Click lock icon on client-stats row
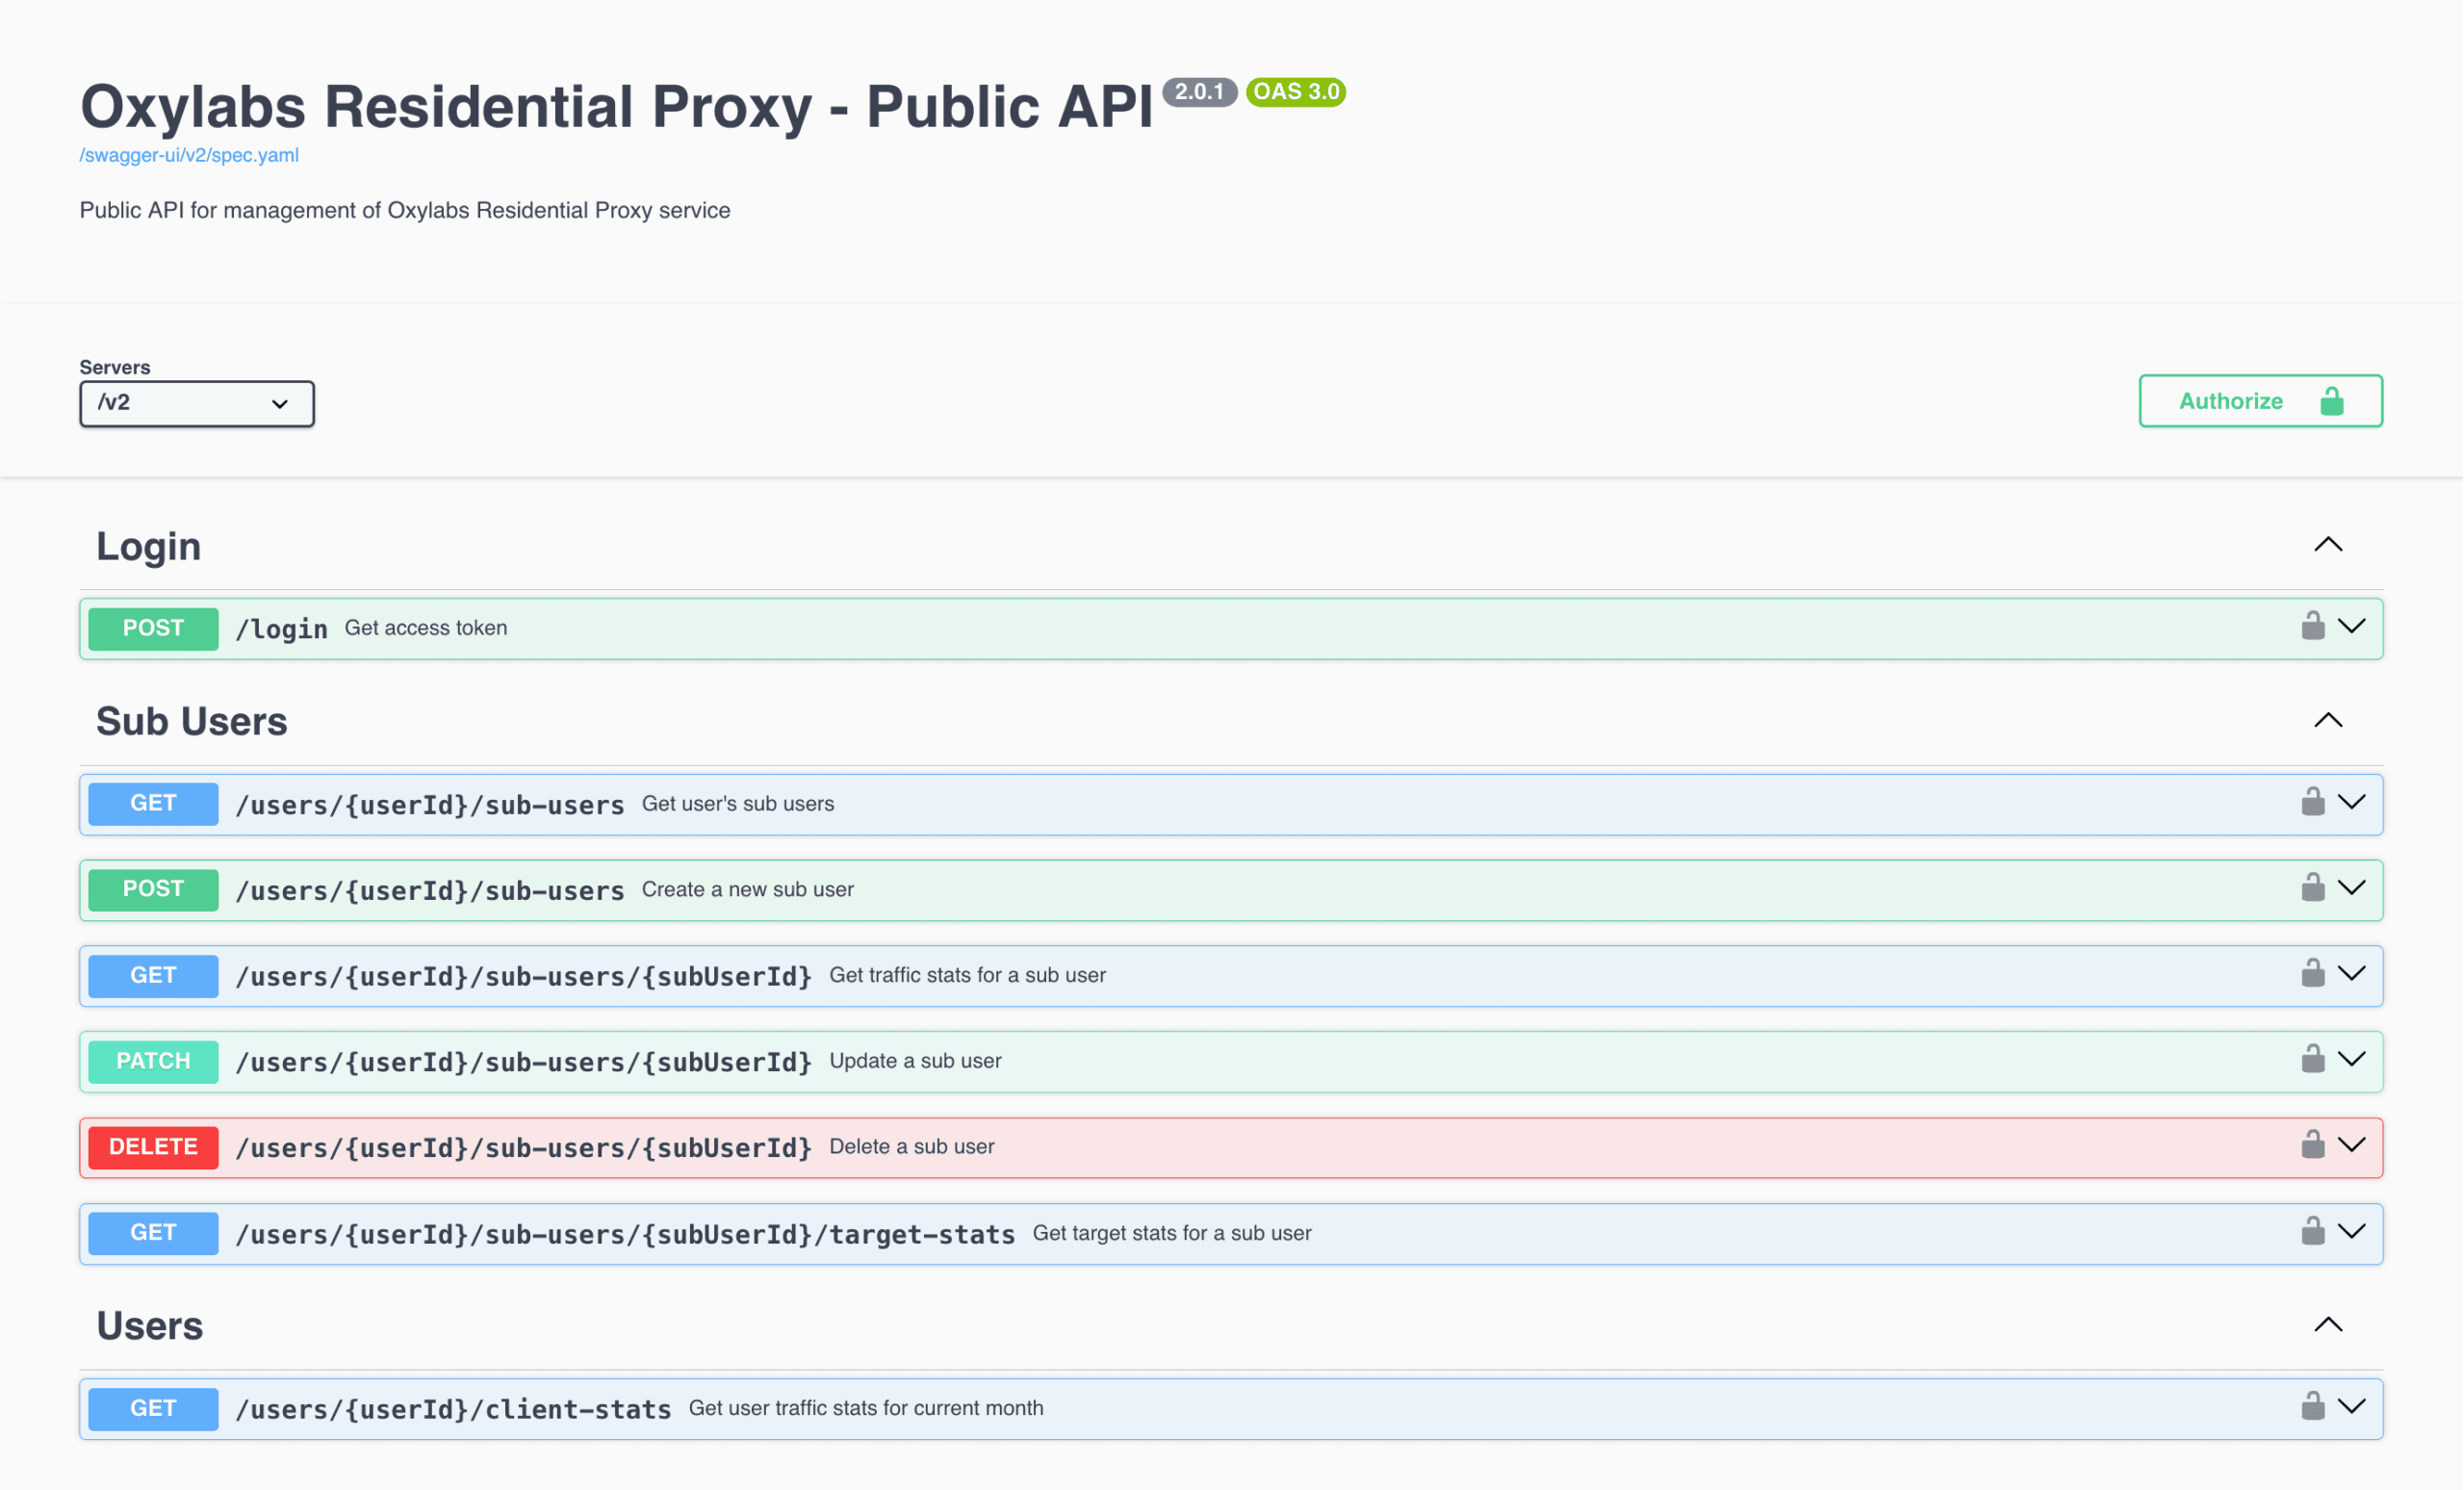Viewport: 2464px width, 1490px height. click(2312, 1406)
